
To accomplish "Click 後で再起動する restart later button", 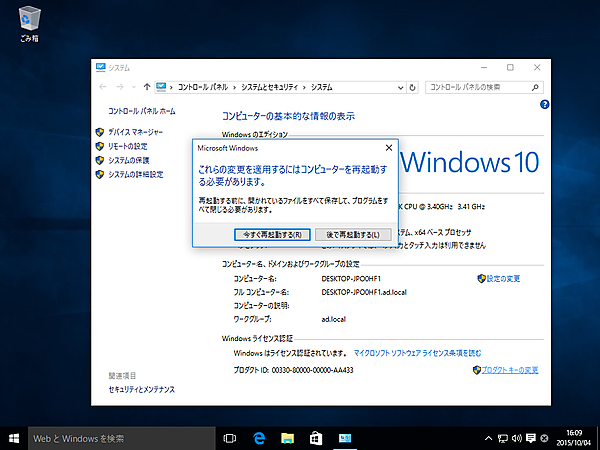I will pyautogui.click(x=347, y=234).
